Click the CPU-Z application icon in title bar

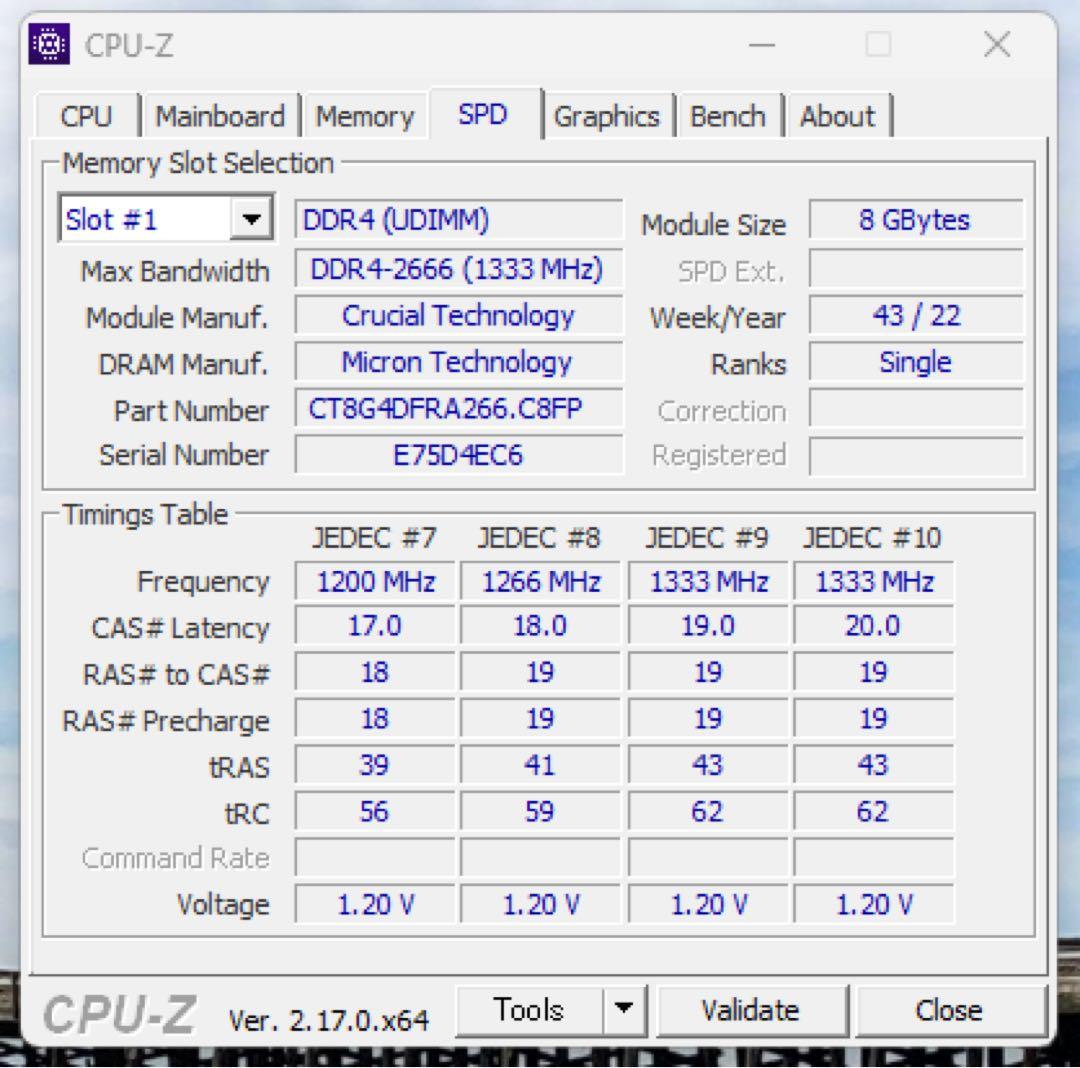[49, 44]
